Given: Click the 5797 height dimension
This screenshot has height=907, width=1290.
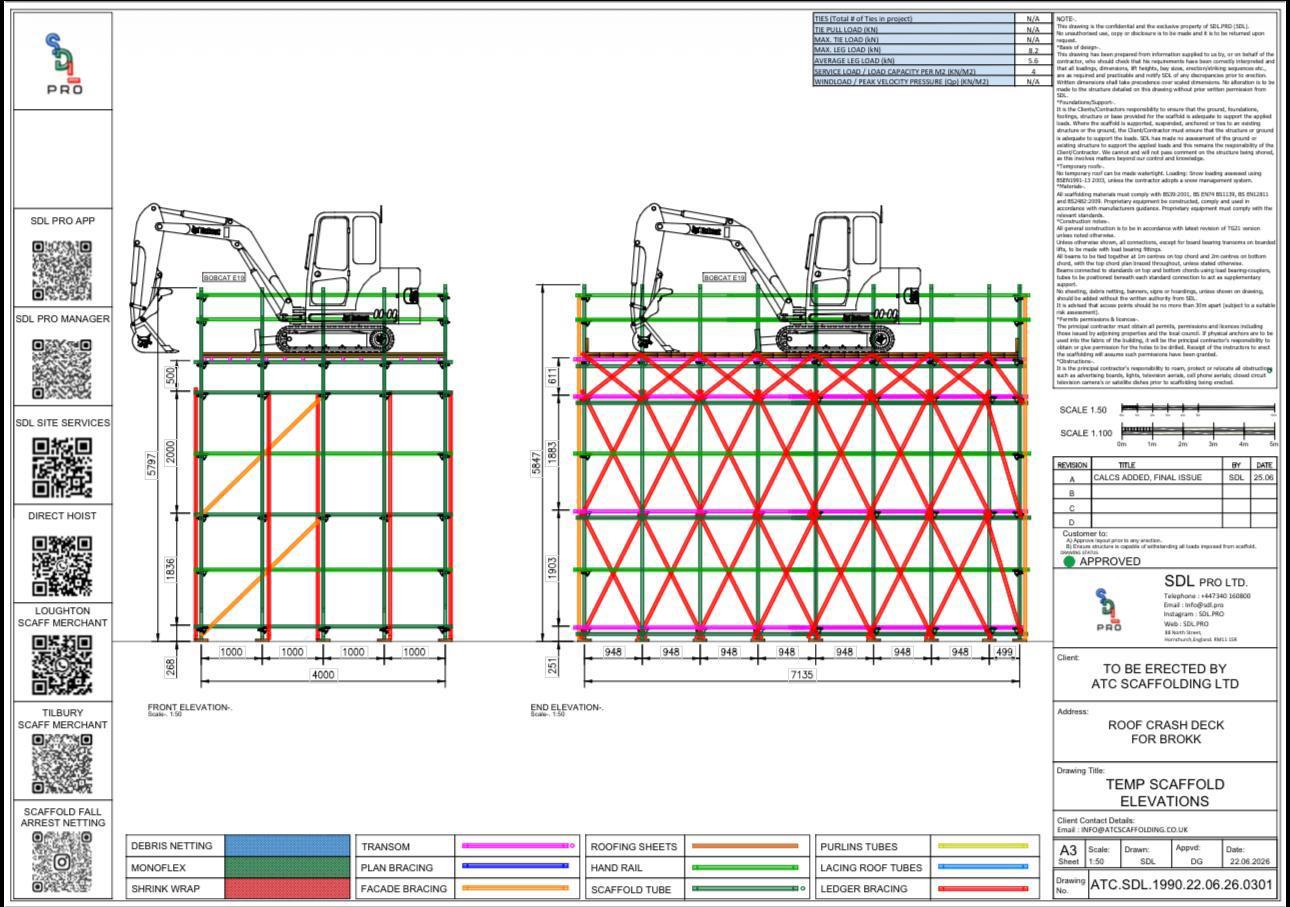Looking at the screenshot, I should (150, 465).
